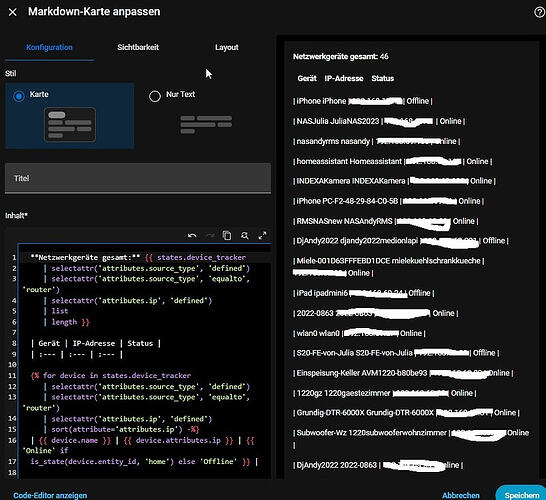Click the Stil section label
The height and width of the screenshot is (500, 546).
(x=10, y=73)
